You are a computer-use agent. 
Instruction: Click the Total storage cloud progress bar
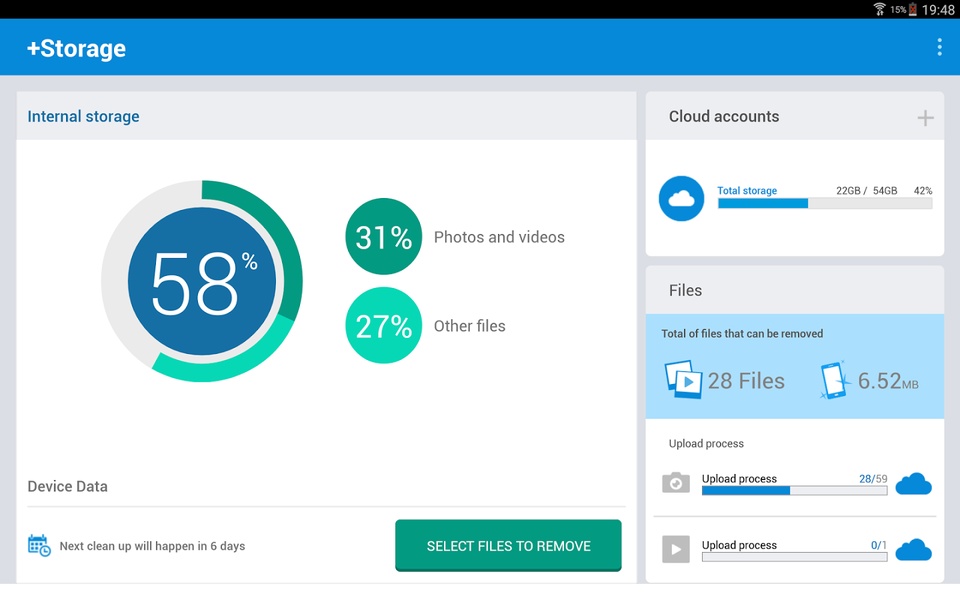pyautogui.click(x=825, y=204)
